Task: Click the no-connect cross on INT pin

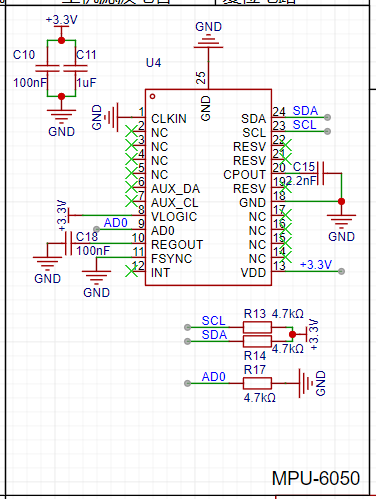Action: point(131,271)
